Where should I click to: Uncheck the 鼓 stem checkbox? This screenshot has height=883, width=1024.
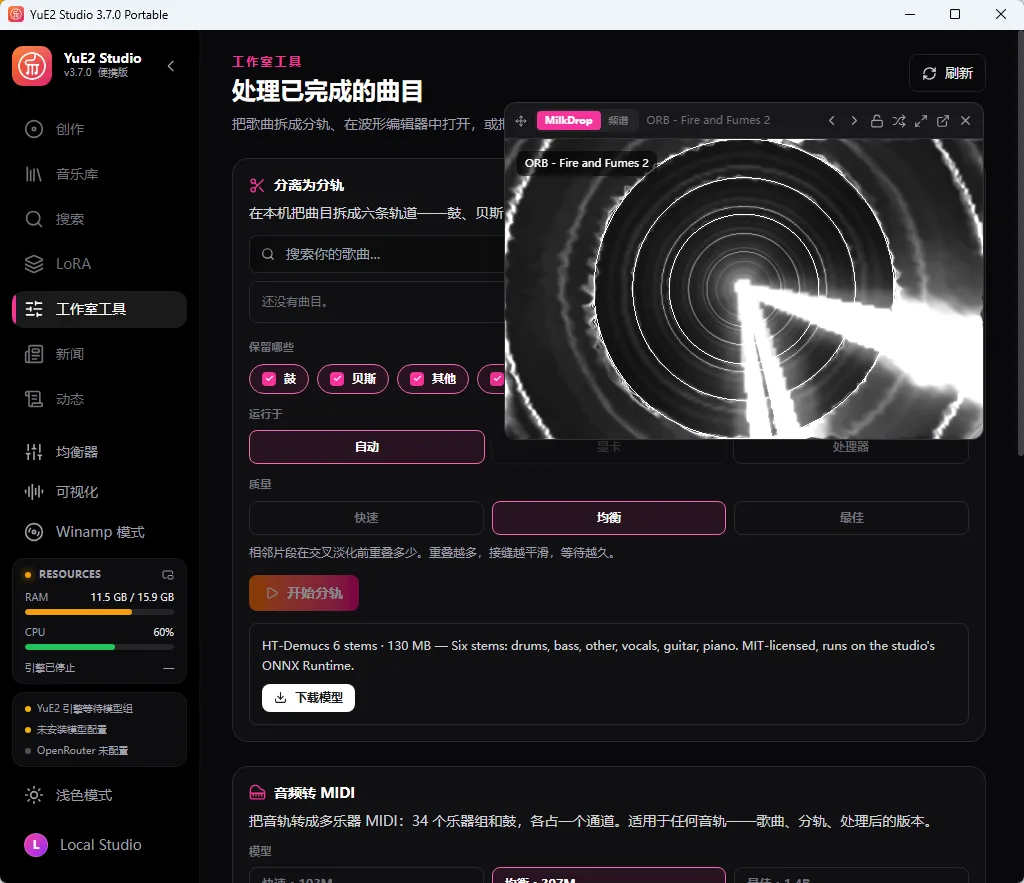[x=268, y=379]
